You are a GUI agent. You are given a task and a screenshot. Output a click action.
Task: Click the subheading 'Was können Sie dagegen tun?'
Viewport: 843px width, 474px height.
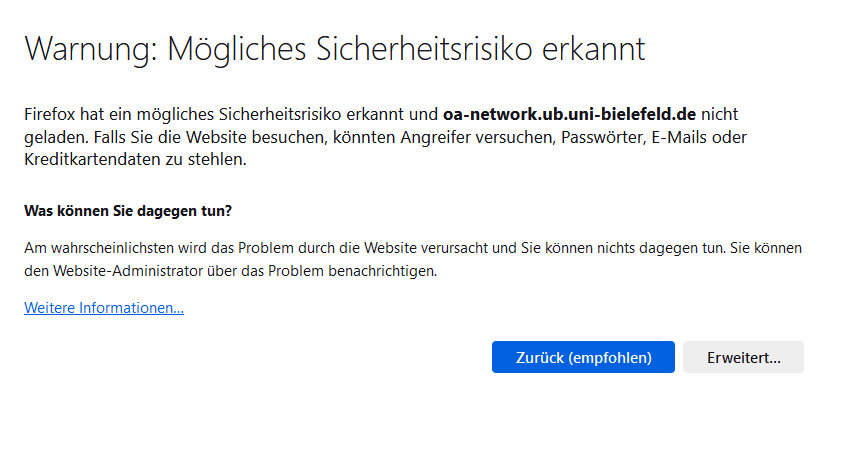coord(128,211)
